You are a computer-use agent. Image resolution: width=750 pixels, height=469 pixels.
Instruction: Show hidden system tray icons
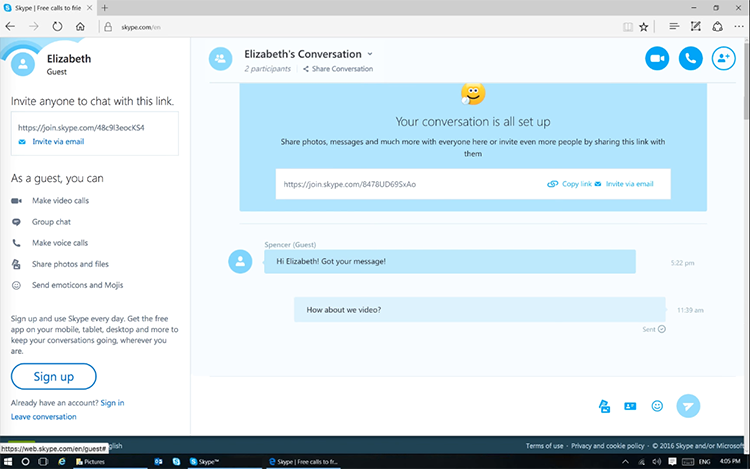pyautogui.click(x=625, y=462)
